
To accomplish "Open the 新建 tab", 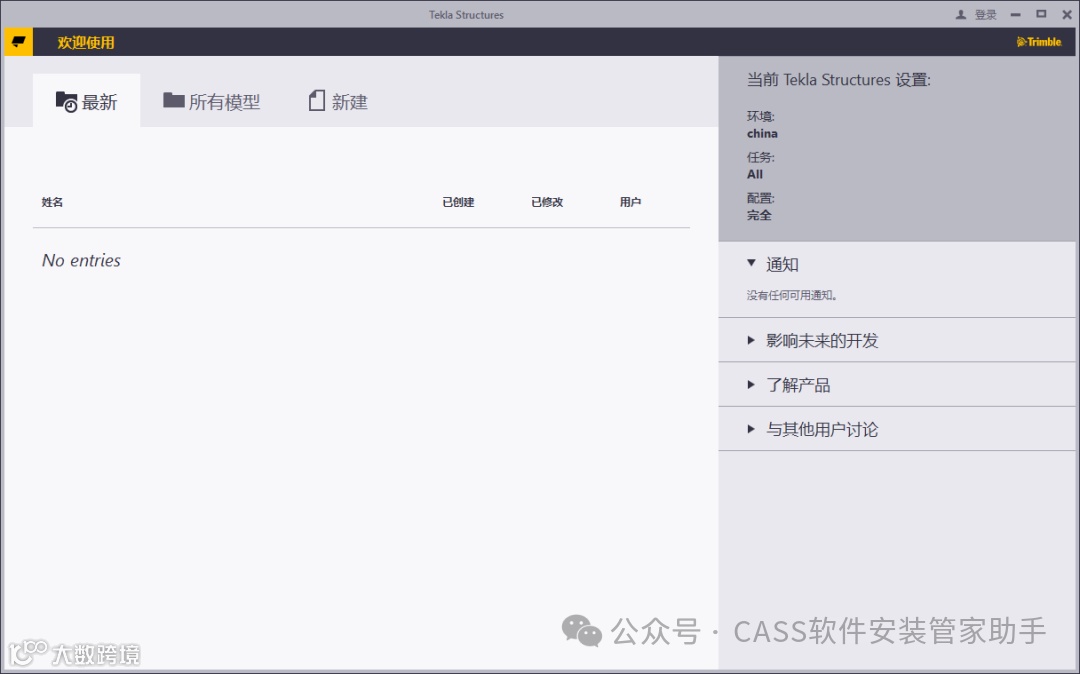I will [x=338, y=101].
